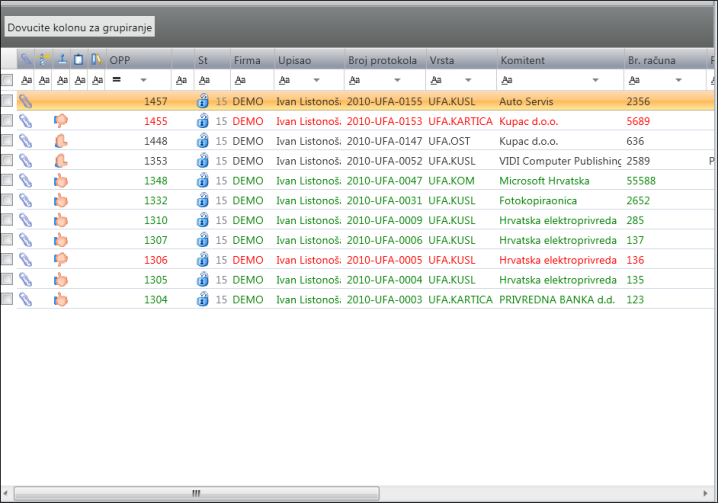Open the Broj protokola filter dropdown
Viewport: 718px width, 503px height.
pyautogui.click(x=397, y=80)
